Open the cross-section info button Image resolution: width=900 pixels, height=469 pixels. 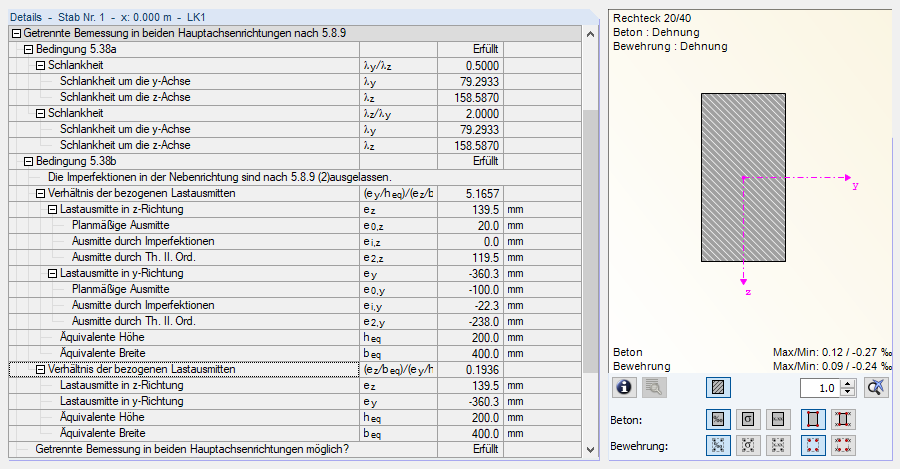click(624, 387)
